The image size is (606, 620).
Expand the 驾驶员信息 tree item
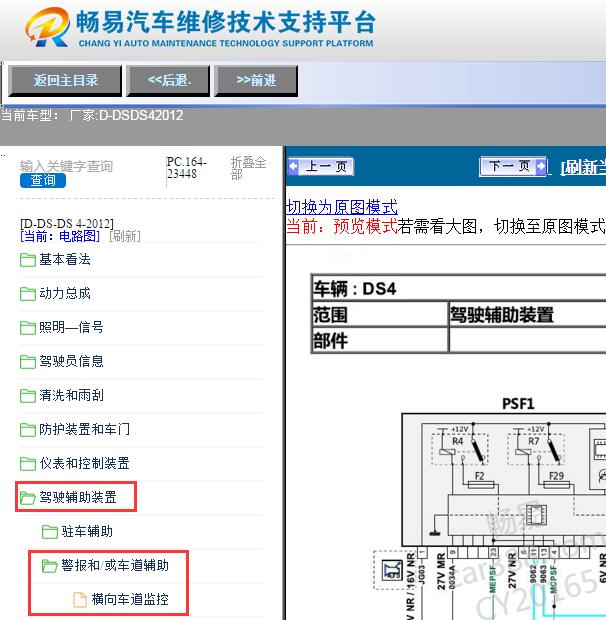coord(71,361)
